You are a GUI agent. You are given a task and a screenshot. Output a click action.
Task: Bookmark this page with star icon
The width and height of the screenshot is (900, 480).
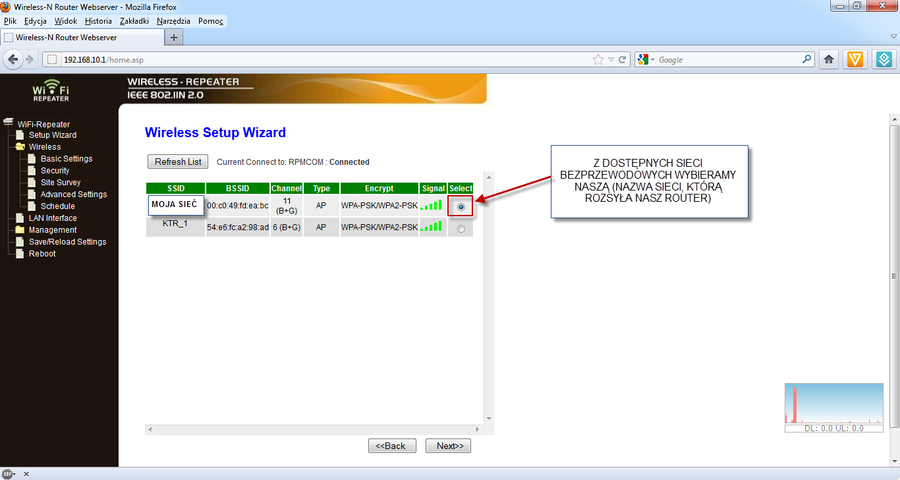[598, 60]
